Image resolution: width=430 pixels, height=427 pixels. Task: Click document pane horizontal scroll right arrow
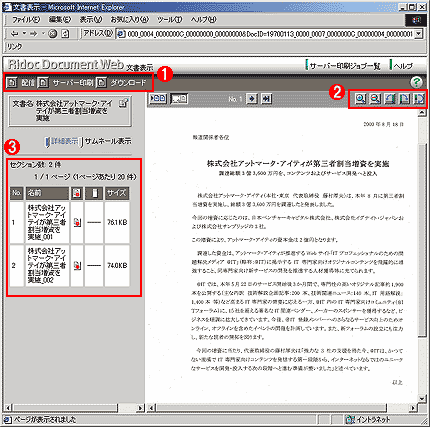[414, 407]
